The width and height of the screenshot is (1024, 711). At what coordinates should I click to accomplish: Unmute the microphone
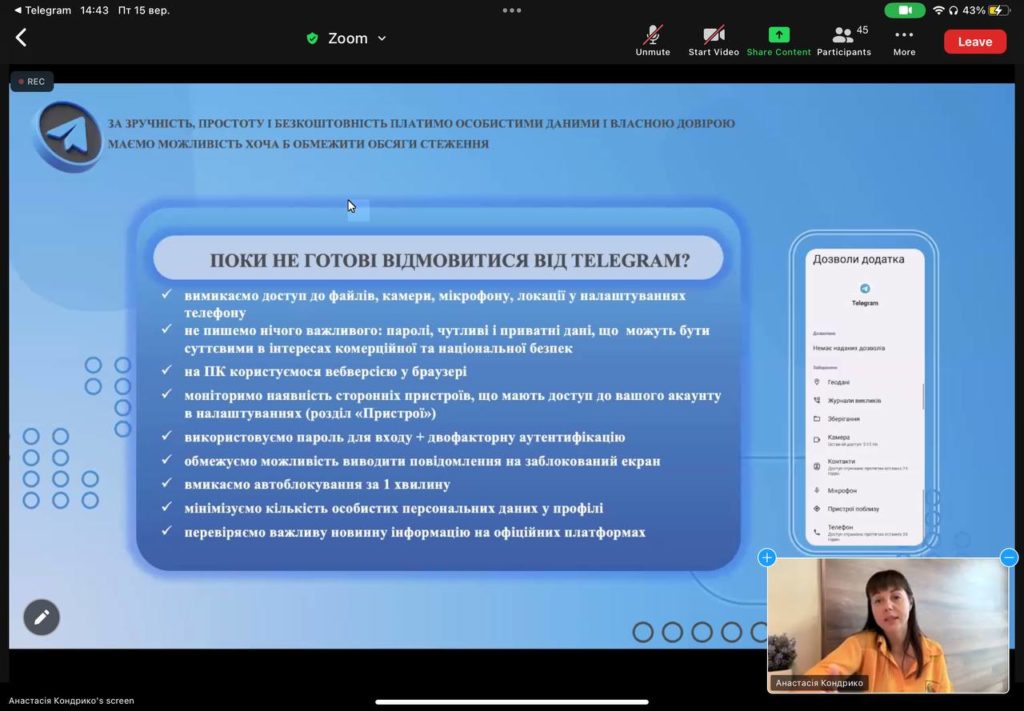pyautogui.click(x=653, y=40)
